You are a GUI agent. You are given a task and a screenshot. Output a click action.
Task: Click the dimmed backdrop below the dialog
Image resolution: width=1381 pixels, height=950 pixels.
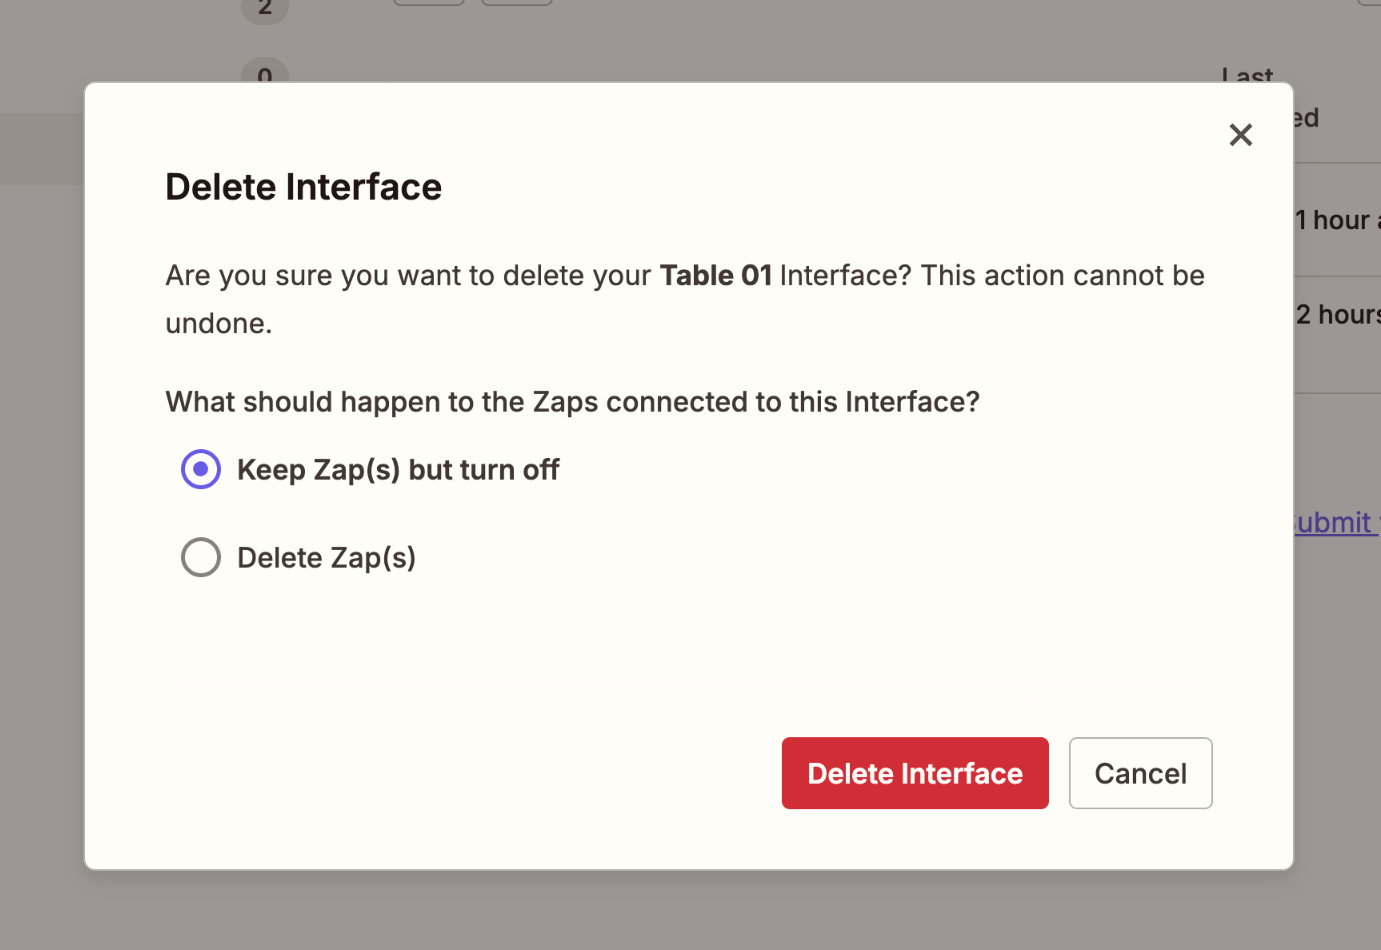pyautogui.click(x=690, y=912)
